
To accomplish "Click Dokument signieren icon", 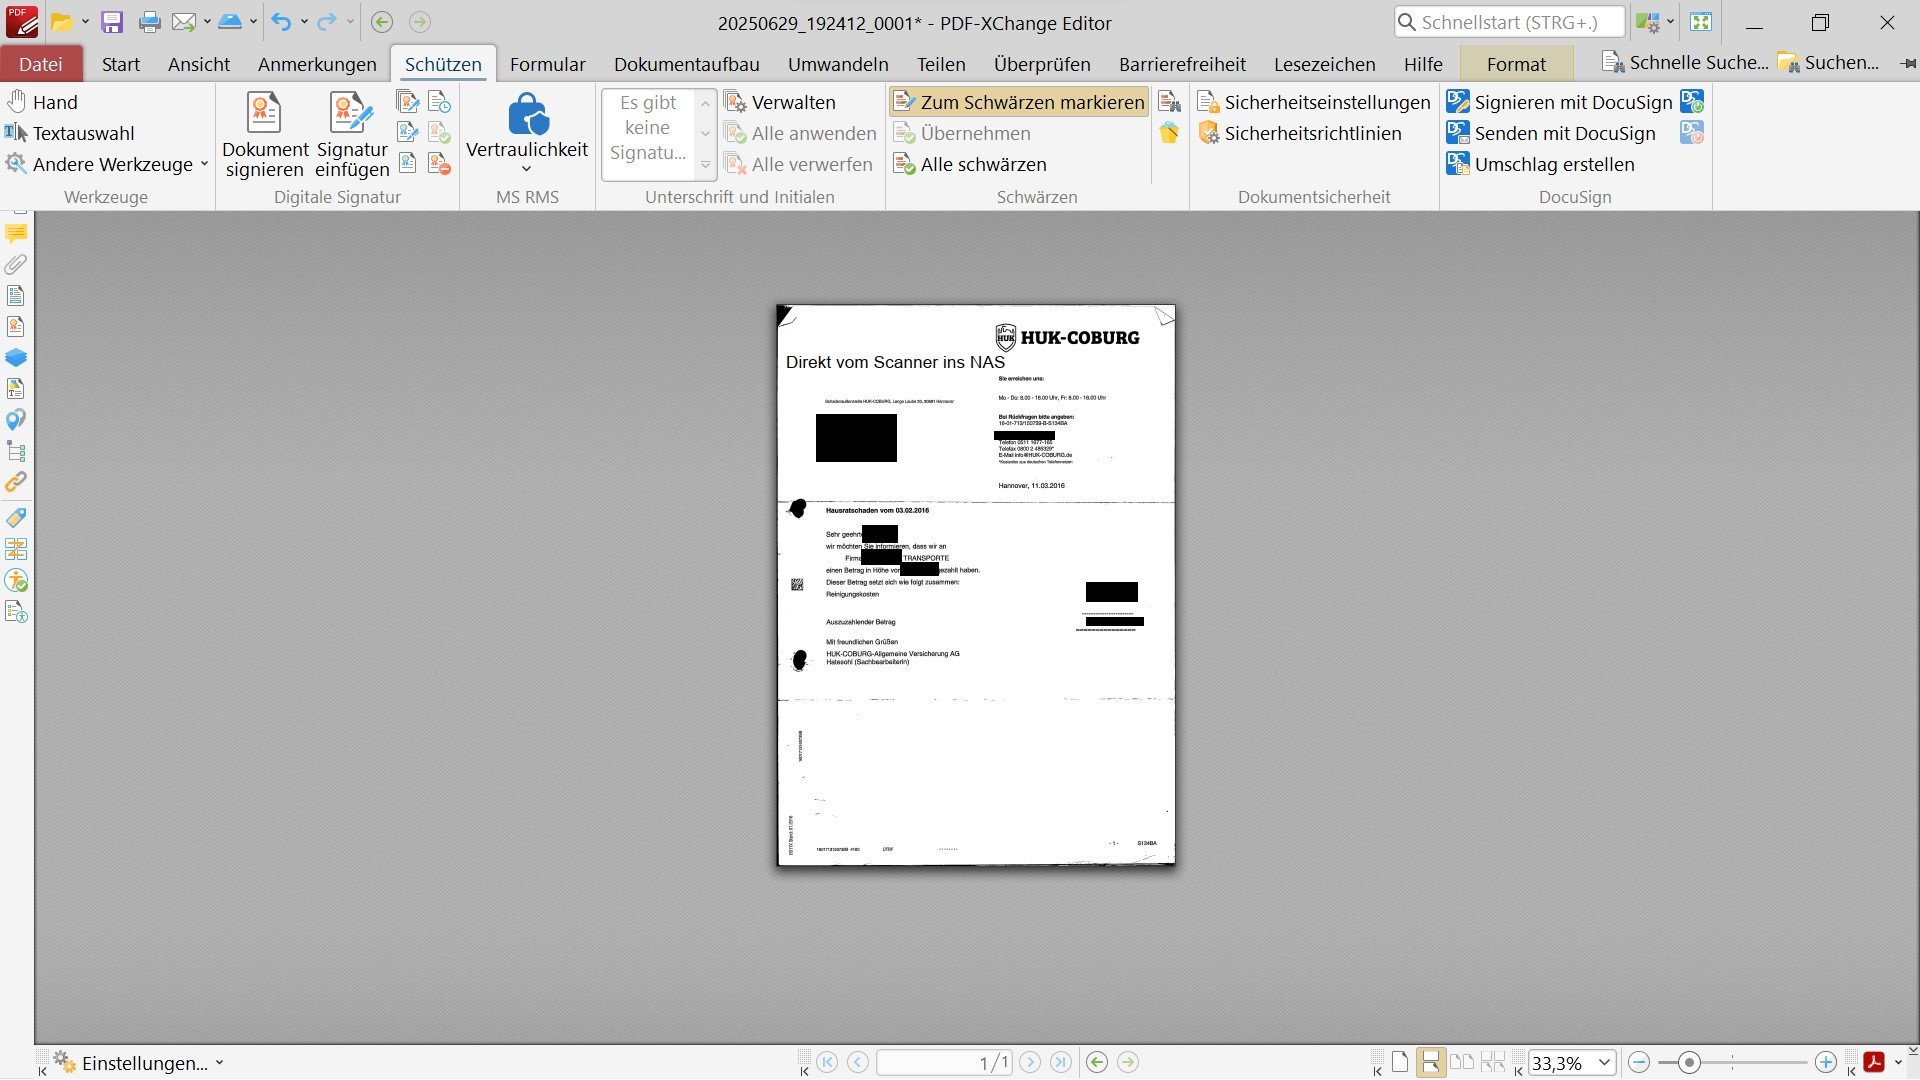I will (264, 113).
